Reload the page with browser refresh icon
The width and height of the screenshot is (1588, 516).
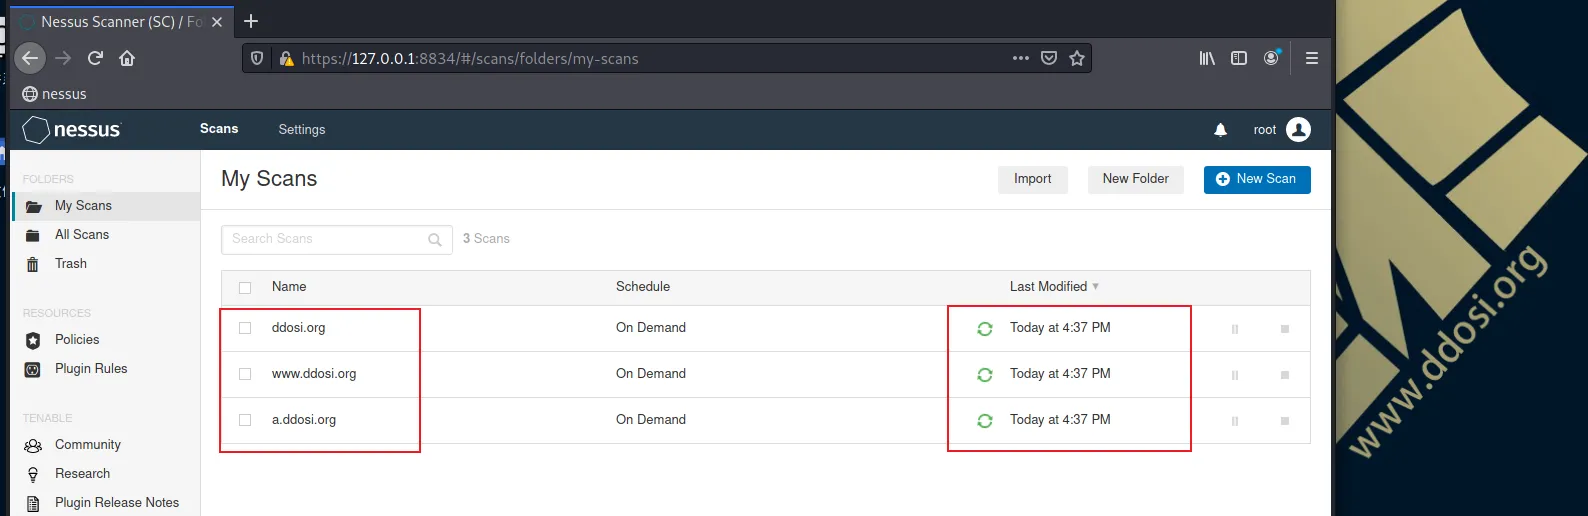click(95, 58)
